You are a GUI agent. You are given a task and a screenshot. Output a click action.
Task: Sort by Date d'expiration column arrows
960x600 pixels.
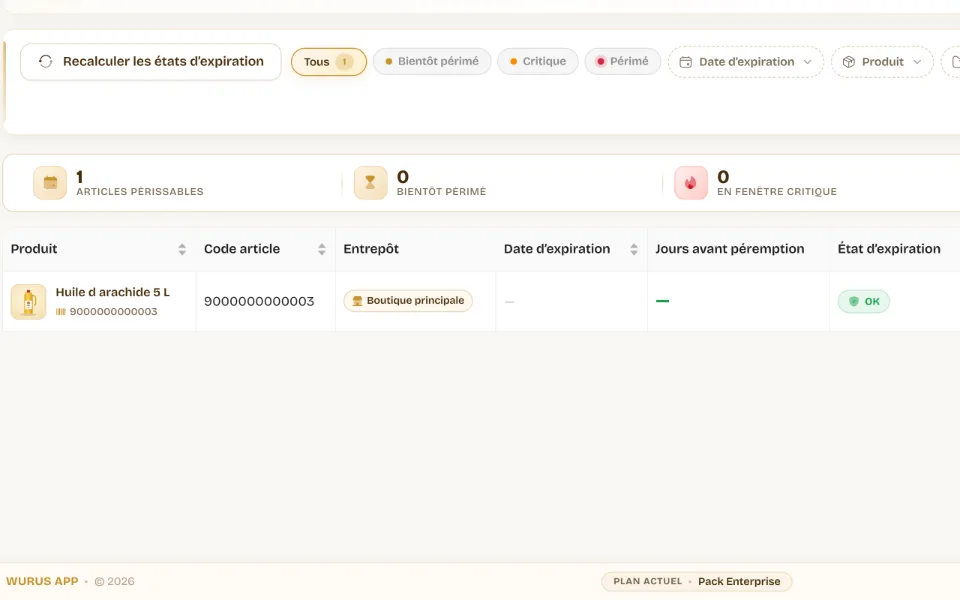click(634, 249)
